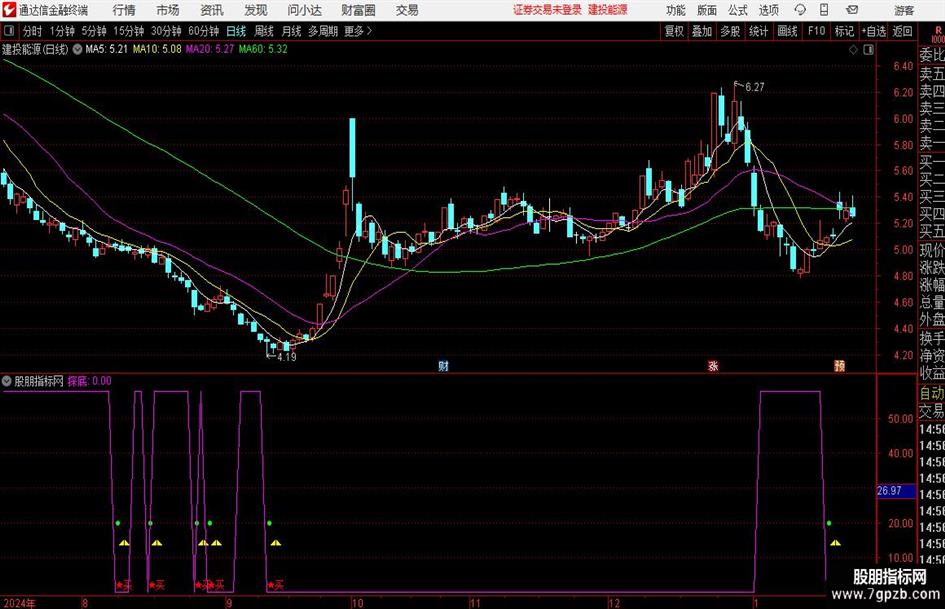
Task: Open the customer service headset icon
Action: (x=800, y=10)
